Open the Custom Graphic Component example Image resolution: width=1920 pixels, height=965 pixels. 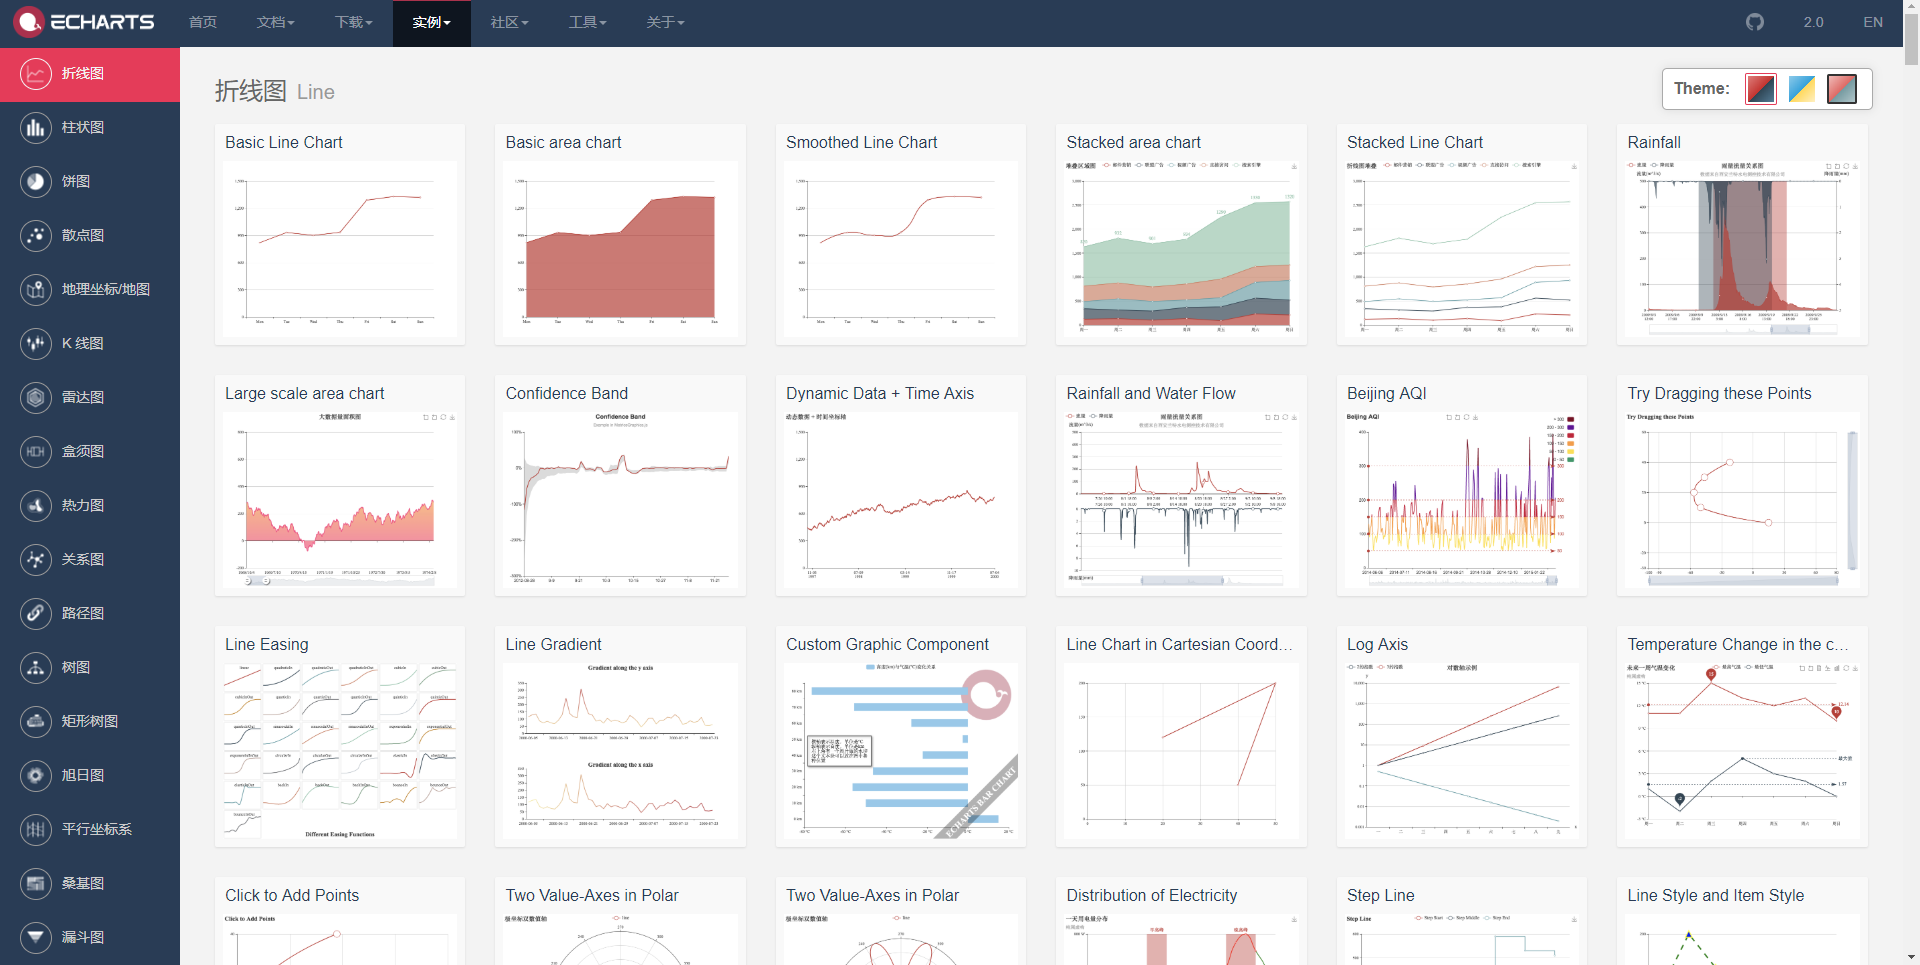tap(901, 737)
